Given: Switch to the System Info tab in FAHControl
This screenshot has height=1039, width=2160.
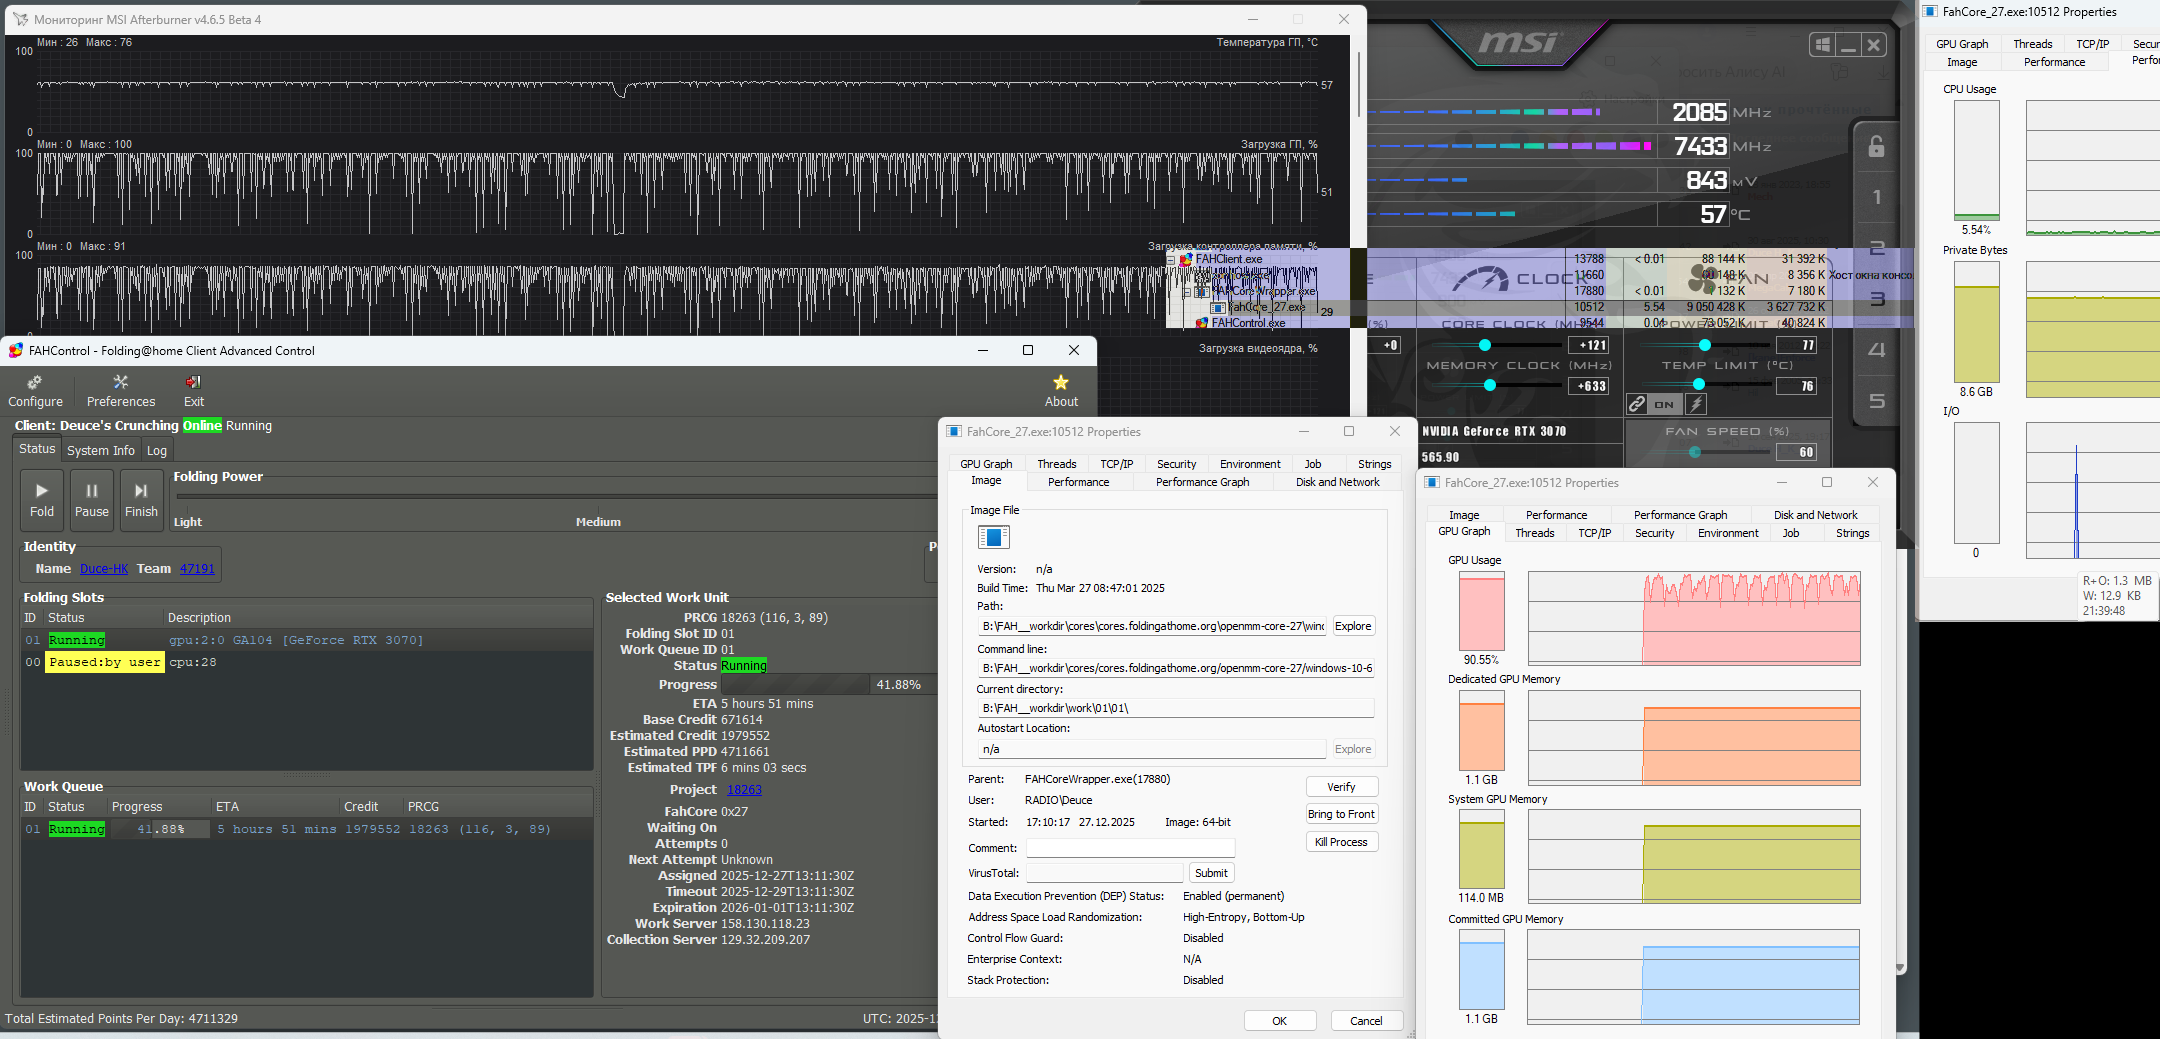Looking at the screenshot, I should [100, 451].
